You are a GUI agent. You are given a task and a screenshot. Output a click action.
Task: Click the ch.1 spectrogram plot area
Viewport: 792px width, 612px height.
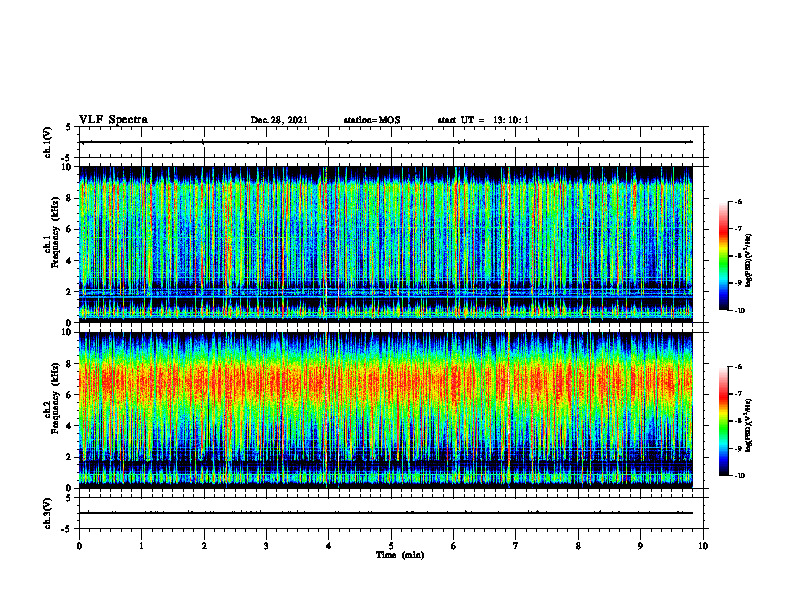click(x=386, y=244)
